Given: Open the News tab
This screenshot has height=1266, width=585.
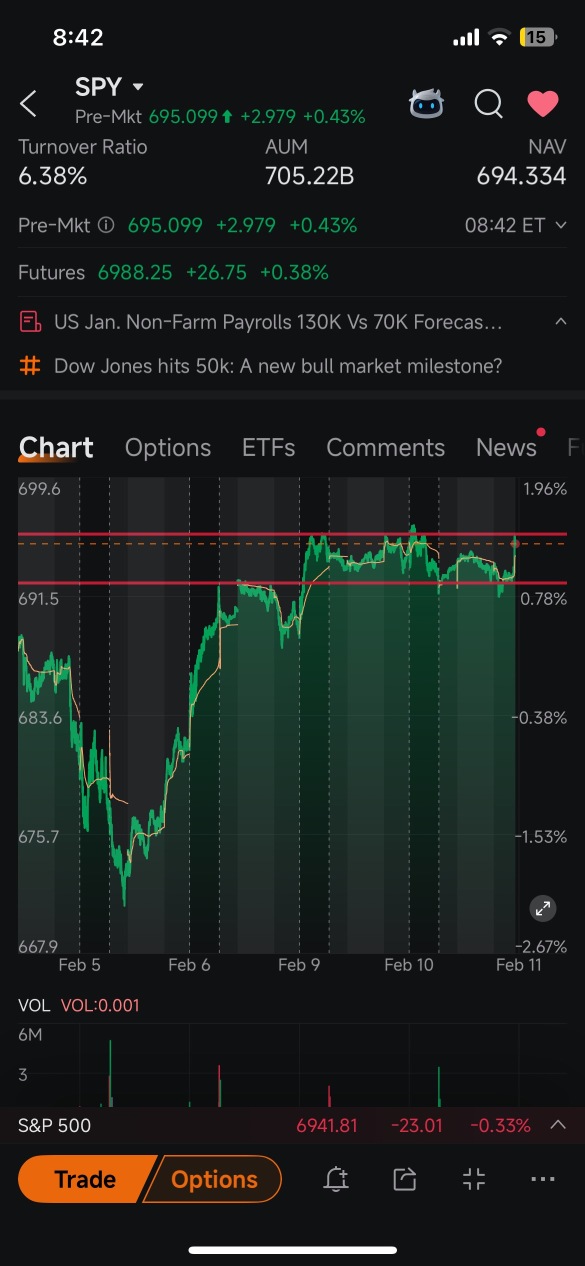Looking at the screenshot, I should tap(506, 447).
